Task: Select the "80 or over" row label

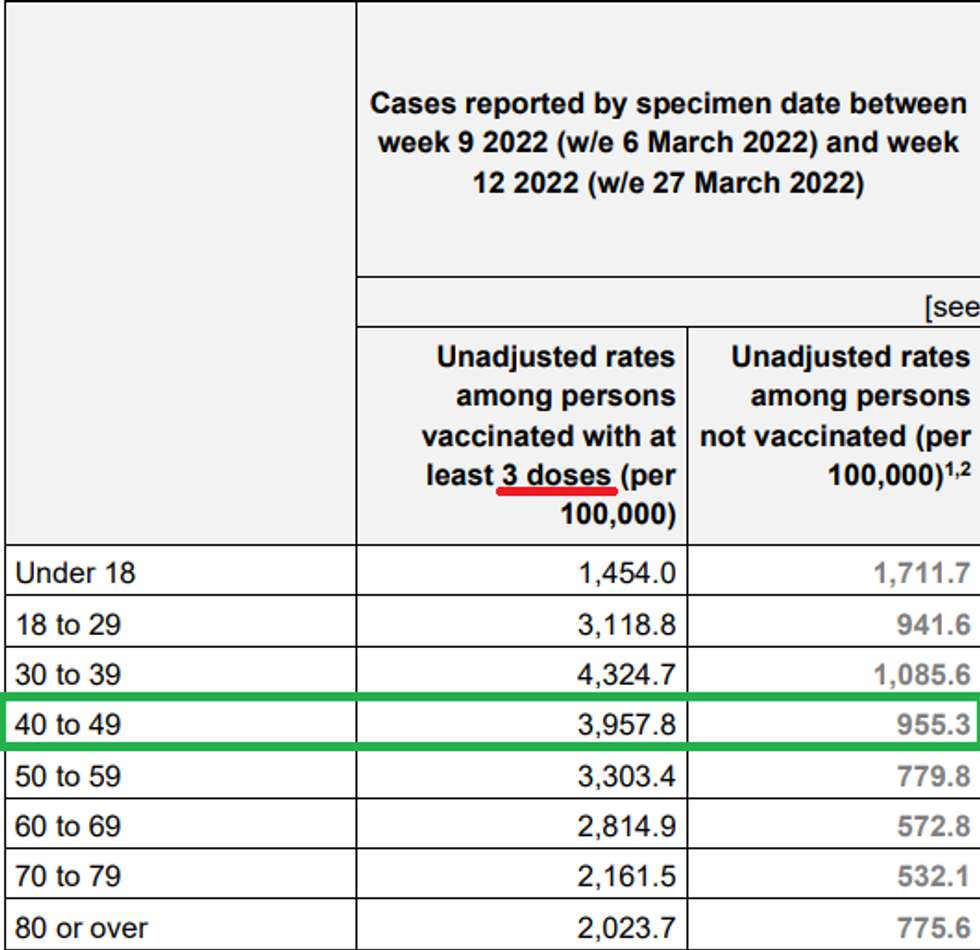Action: tap(81, 927)
